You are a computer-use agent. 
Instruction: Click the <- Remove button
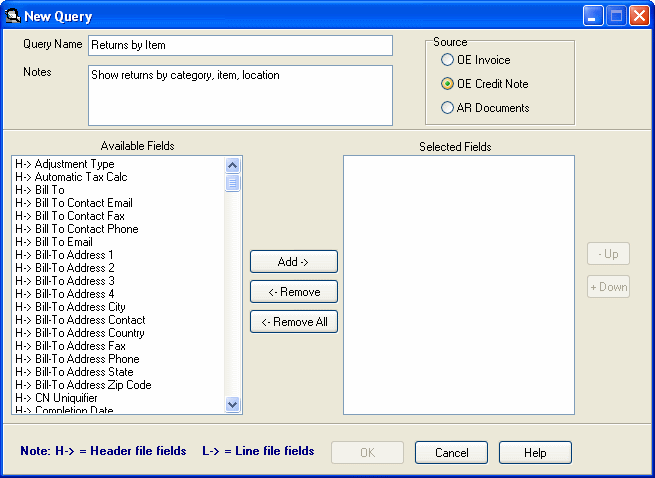(x=294, y=292)
